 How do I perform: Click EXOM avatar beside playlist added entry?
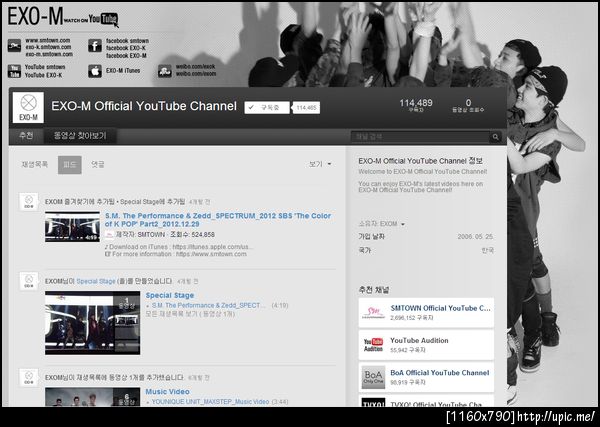point(29,378)
